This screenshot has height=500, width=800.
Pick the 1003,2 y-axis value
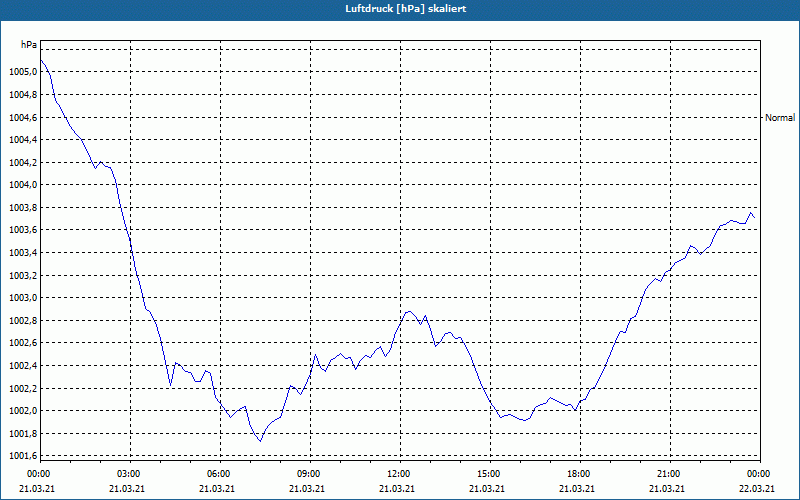point(23,276)
